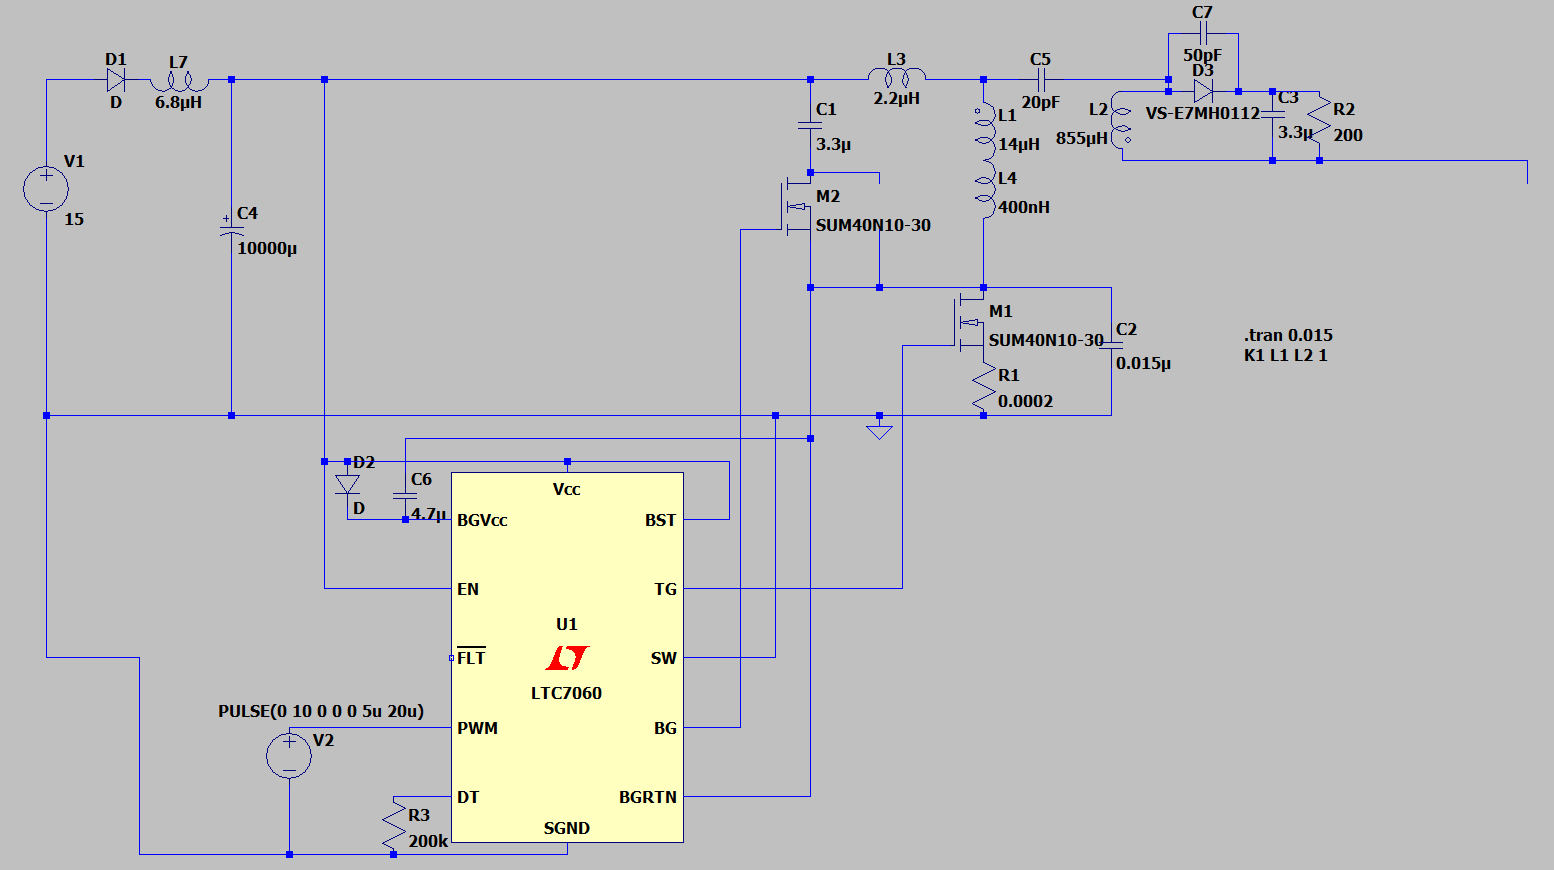Select the VS-E7MH0112 diode model label
The image size is (1554, 870).
click(1202, 113)
